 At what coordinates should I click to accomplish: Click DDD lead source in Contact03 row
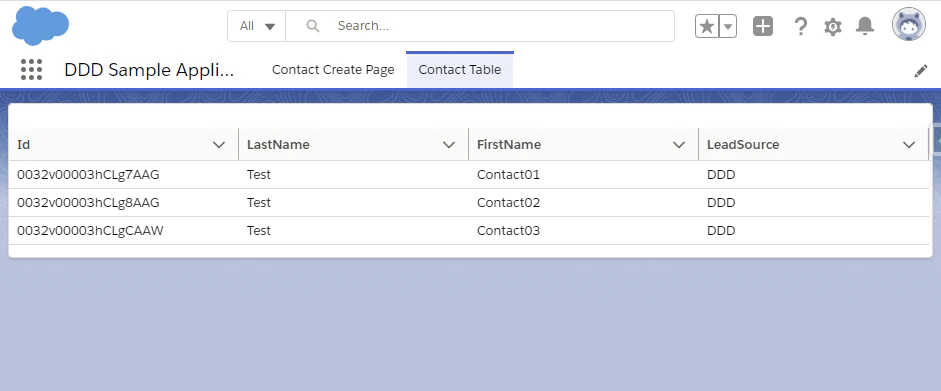point(813,230)
